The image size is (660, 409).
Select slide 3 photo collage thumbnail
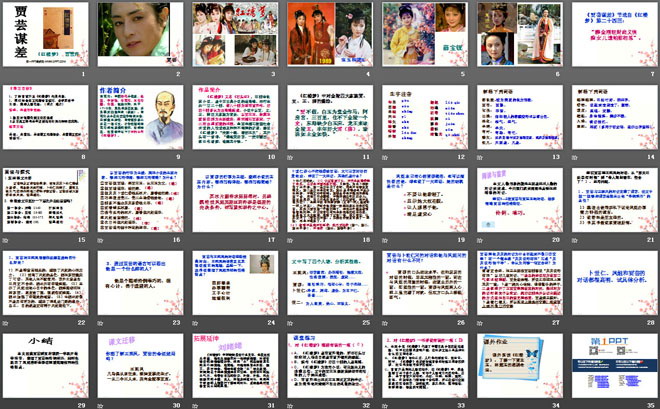click(234, 35)
